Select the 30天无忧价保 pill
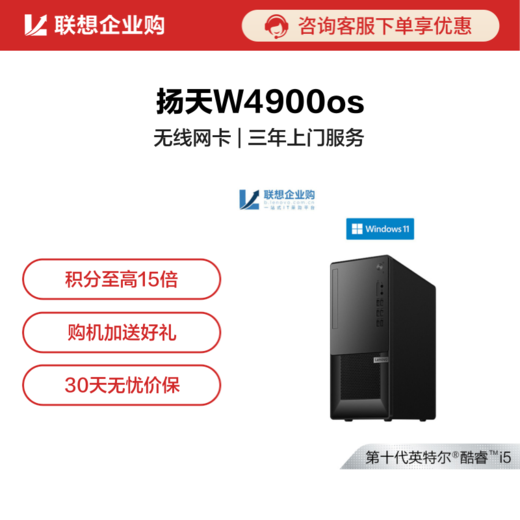Image resolution: width=520 pixels, height=520 pixels. [122, 385]
